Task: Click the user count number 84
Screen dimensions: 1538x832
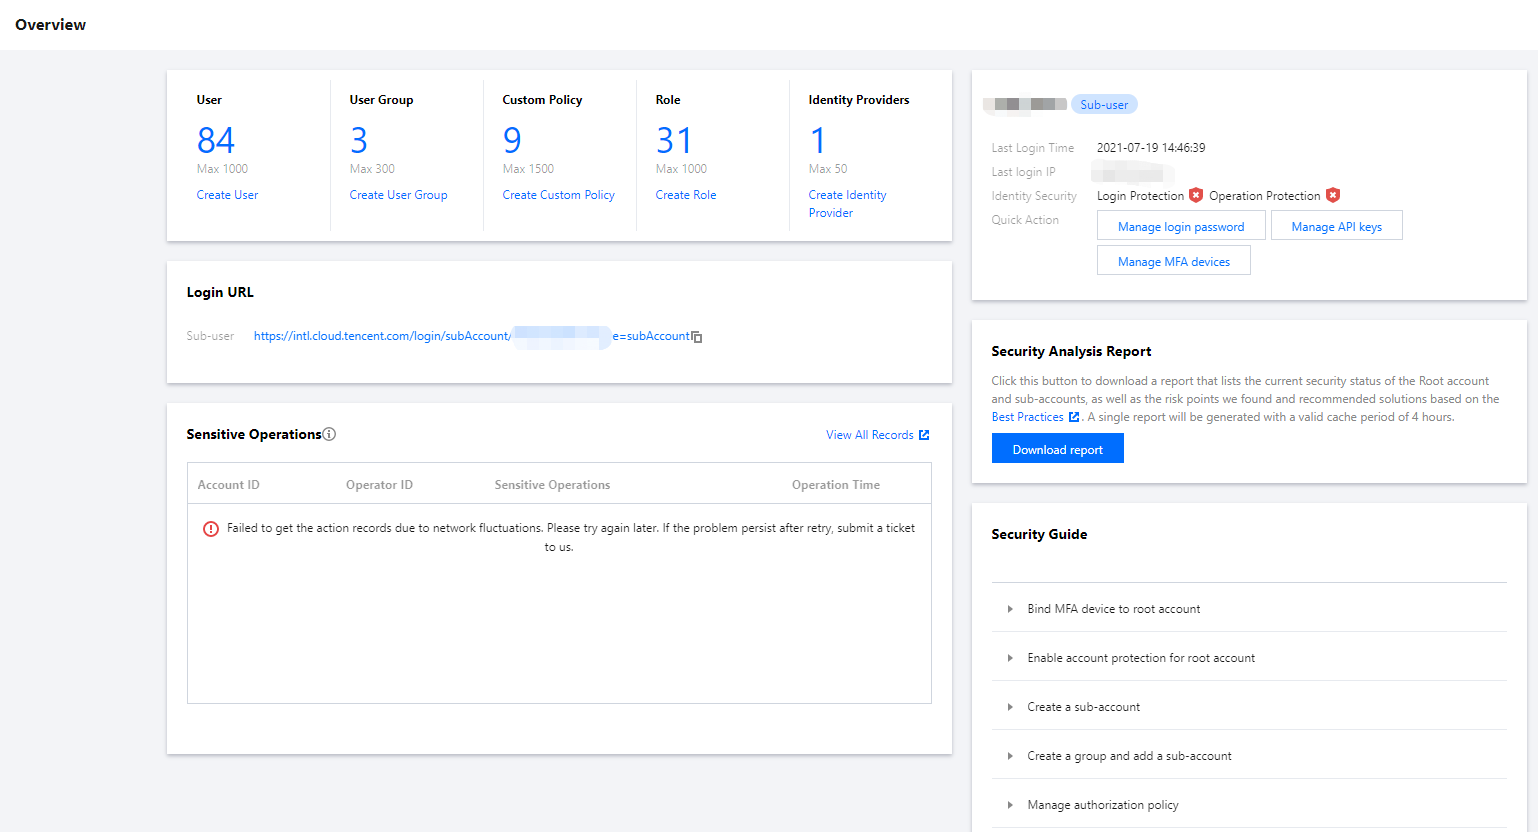Action: click(216, 140)
